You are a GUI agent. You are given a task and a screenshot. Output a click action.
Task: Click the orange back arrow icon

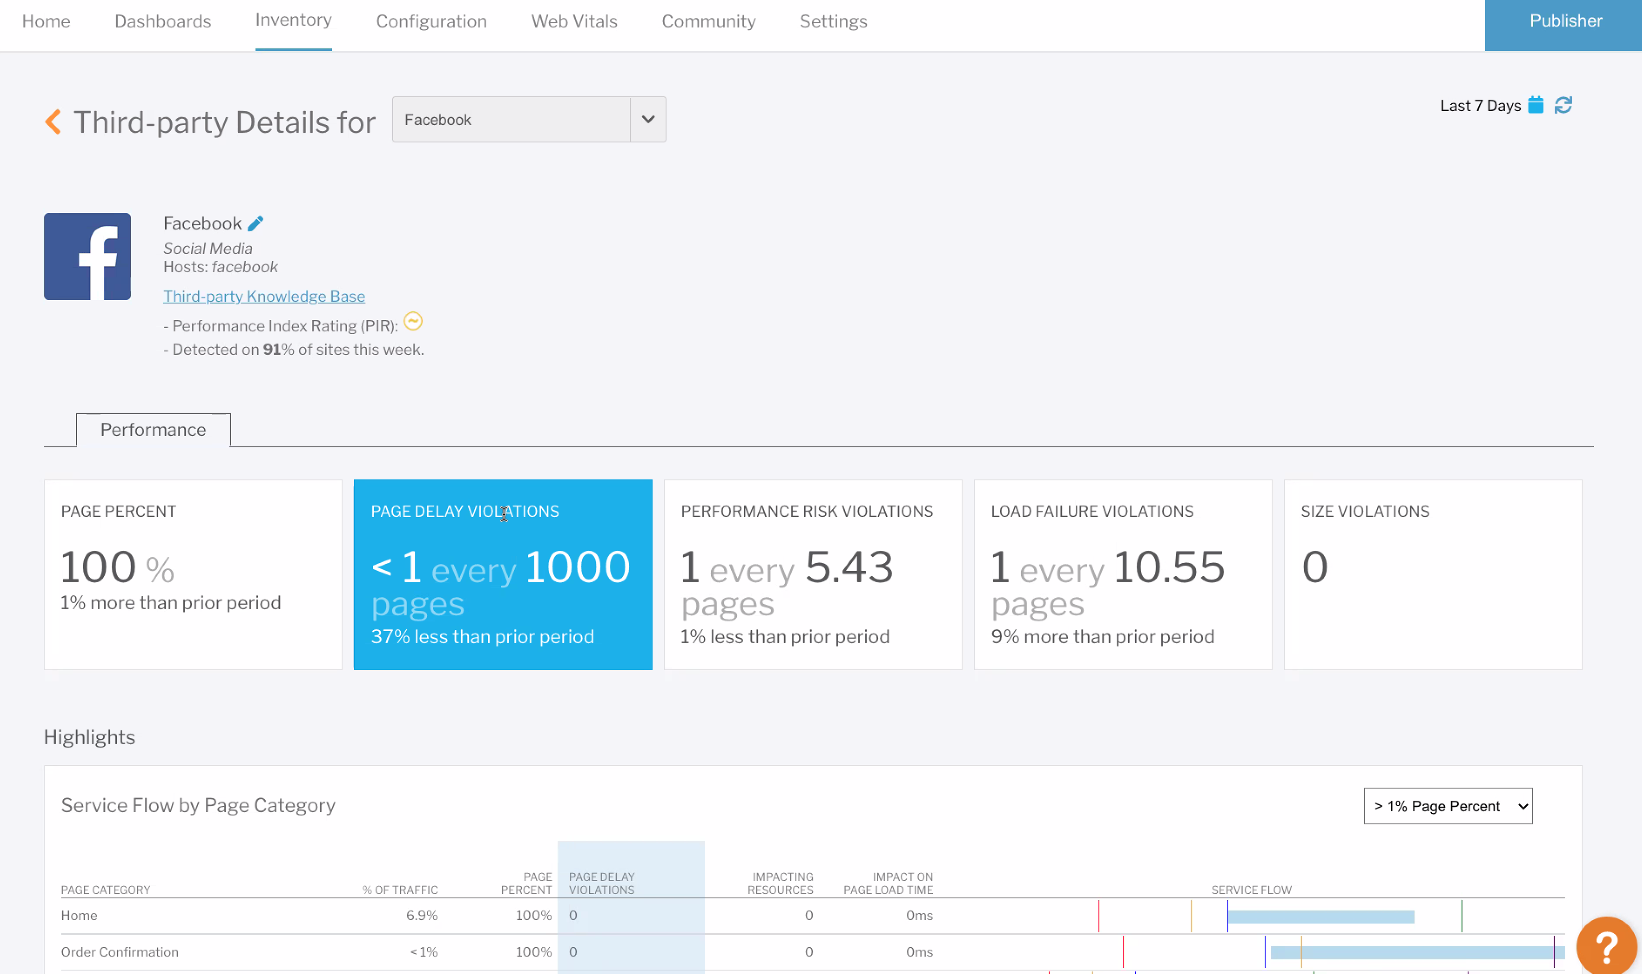coord(53,122)
